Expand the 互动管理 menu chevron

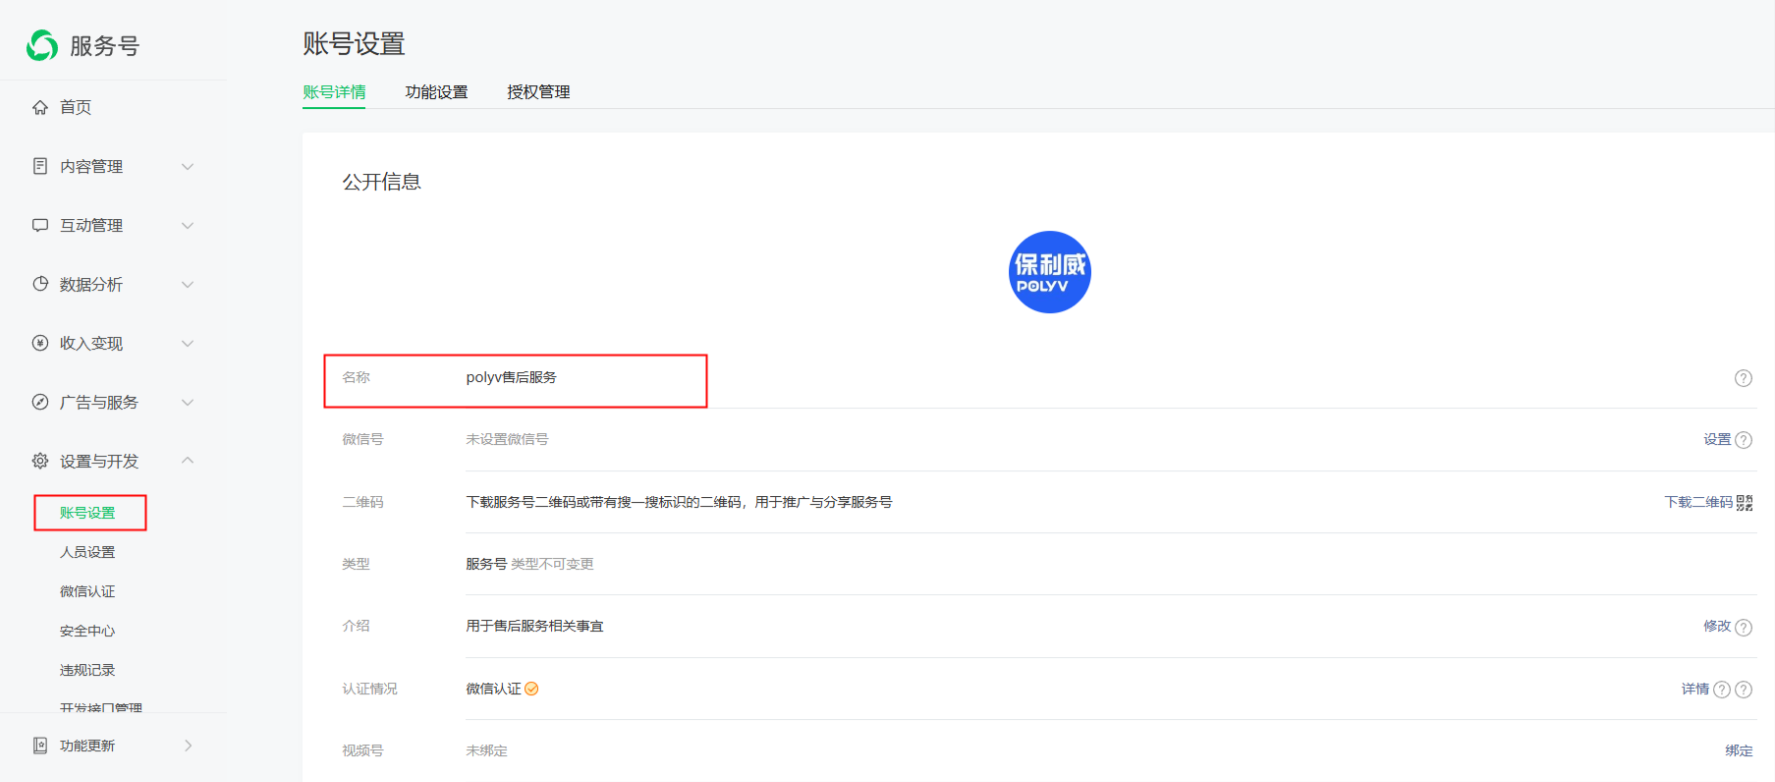pyautogui.click(x=187, y=225)
